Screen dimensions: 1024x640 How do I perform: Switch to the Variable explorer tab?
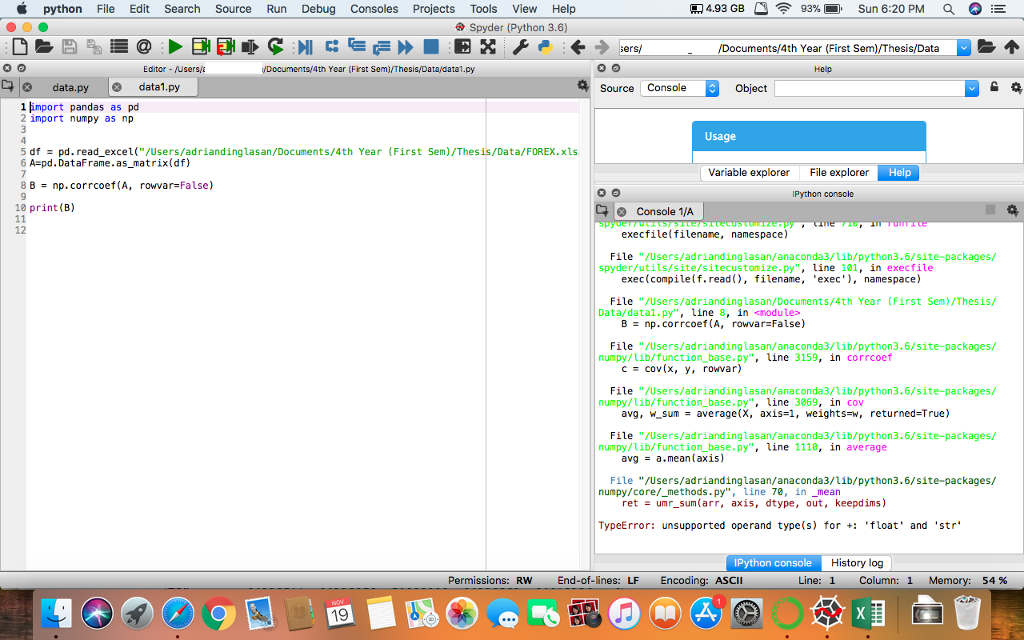coord(749,172)
